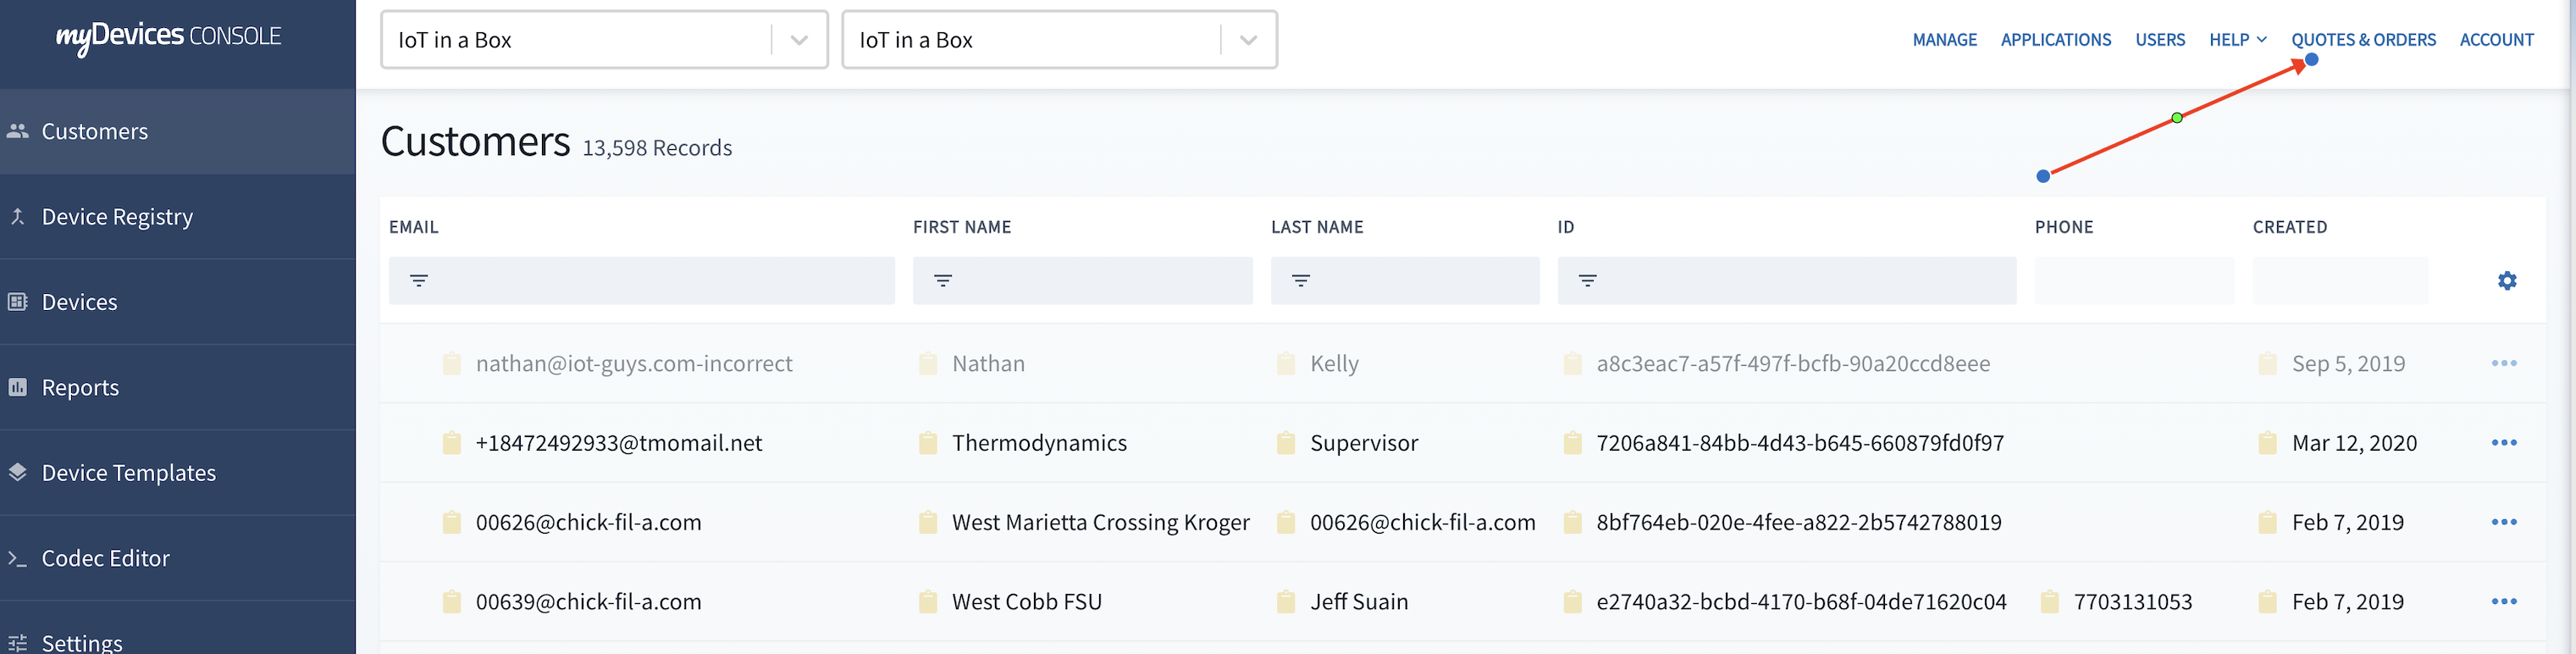Image resolution: width=2576 pixels, height=654 pixels.
Task: Open the ACCOUNT link
Action: pos(2496,40)
